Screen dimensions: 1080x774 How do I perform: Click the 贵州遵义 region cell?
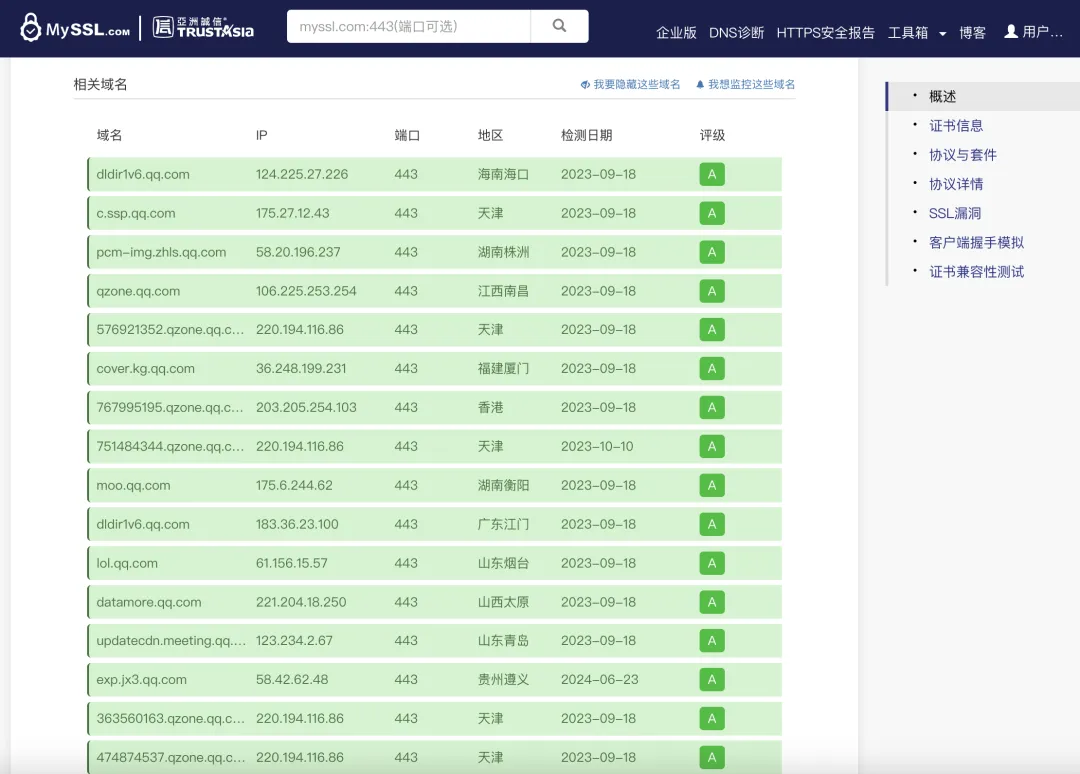point(503,680)
